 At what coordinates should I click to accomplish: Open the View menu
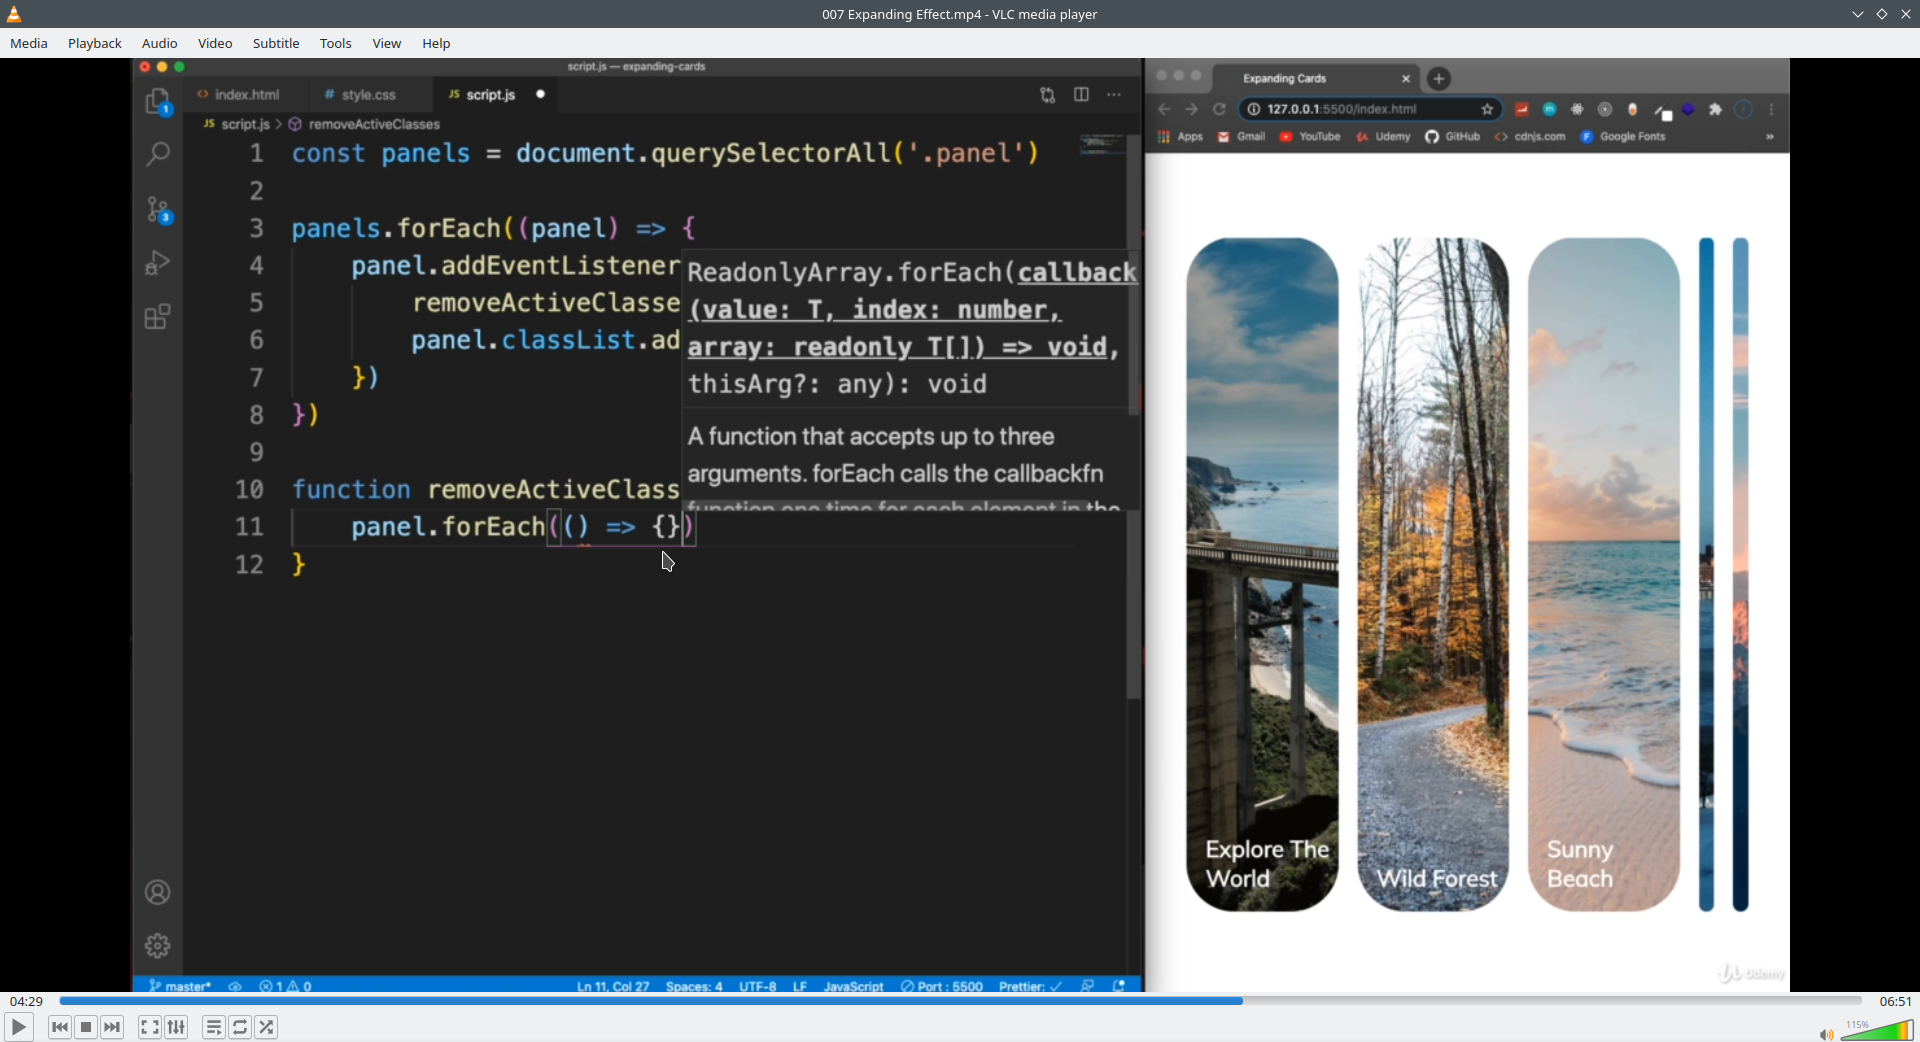(x=387, y=43)
